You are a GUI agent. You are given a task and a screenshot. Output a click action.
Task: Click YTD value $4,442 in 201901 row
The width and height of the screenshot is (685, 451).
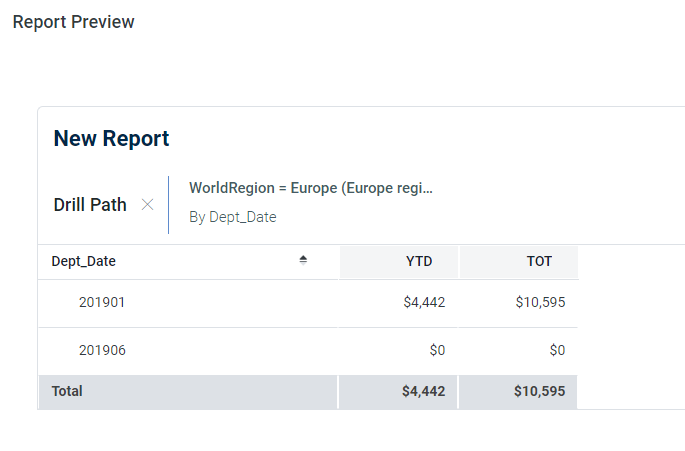(x=423, y=303)
